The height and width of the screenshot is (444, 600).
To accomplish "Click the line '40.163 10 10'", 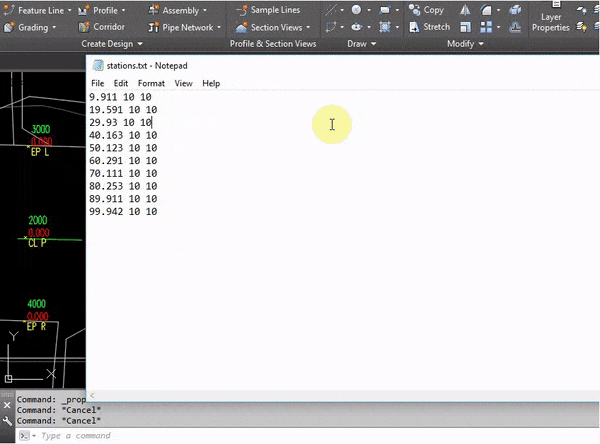I will pyautogui.click(x=123, y=135).
